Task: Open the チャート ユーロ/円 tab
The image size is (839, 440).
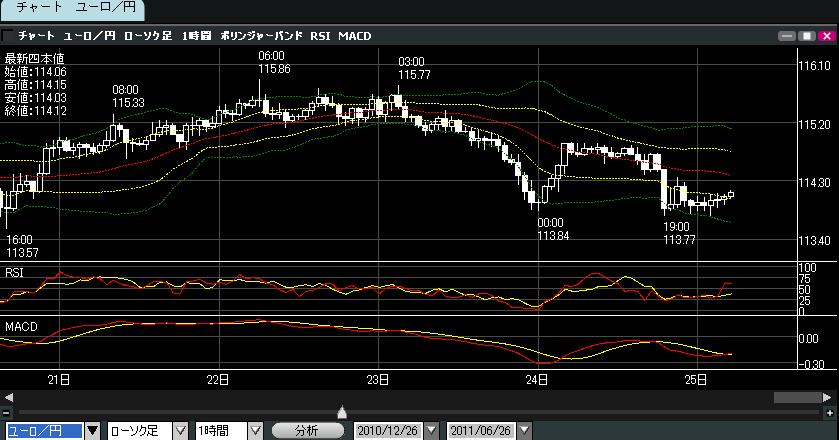Action: [x=72, y=9]
